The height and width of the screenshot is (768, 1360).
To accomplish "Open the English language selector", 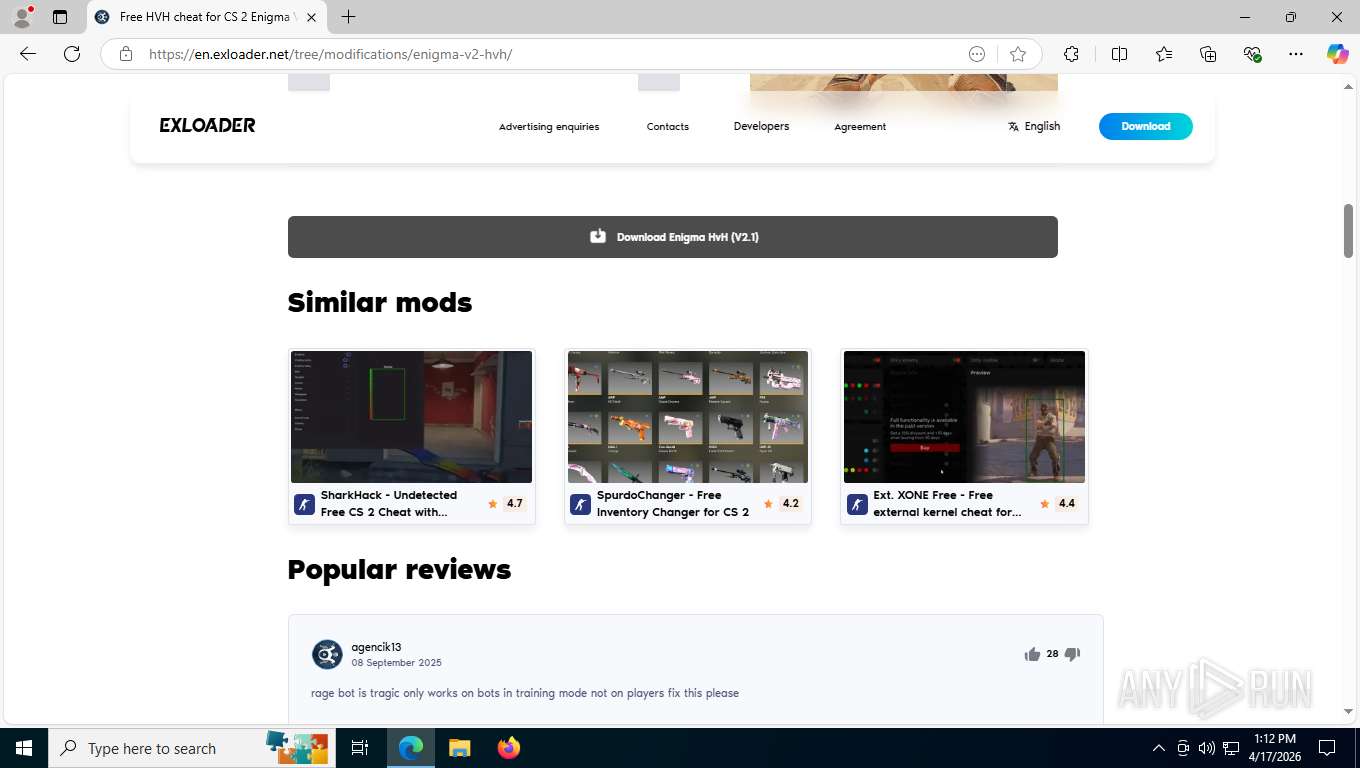I will [1034, 126].
